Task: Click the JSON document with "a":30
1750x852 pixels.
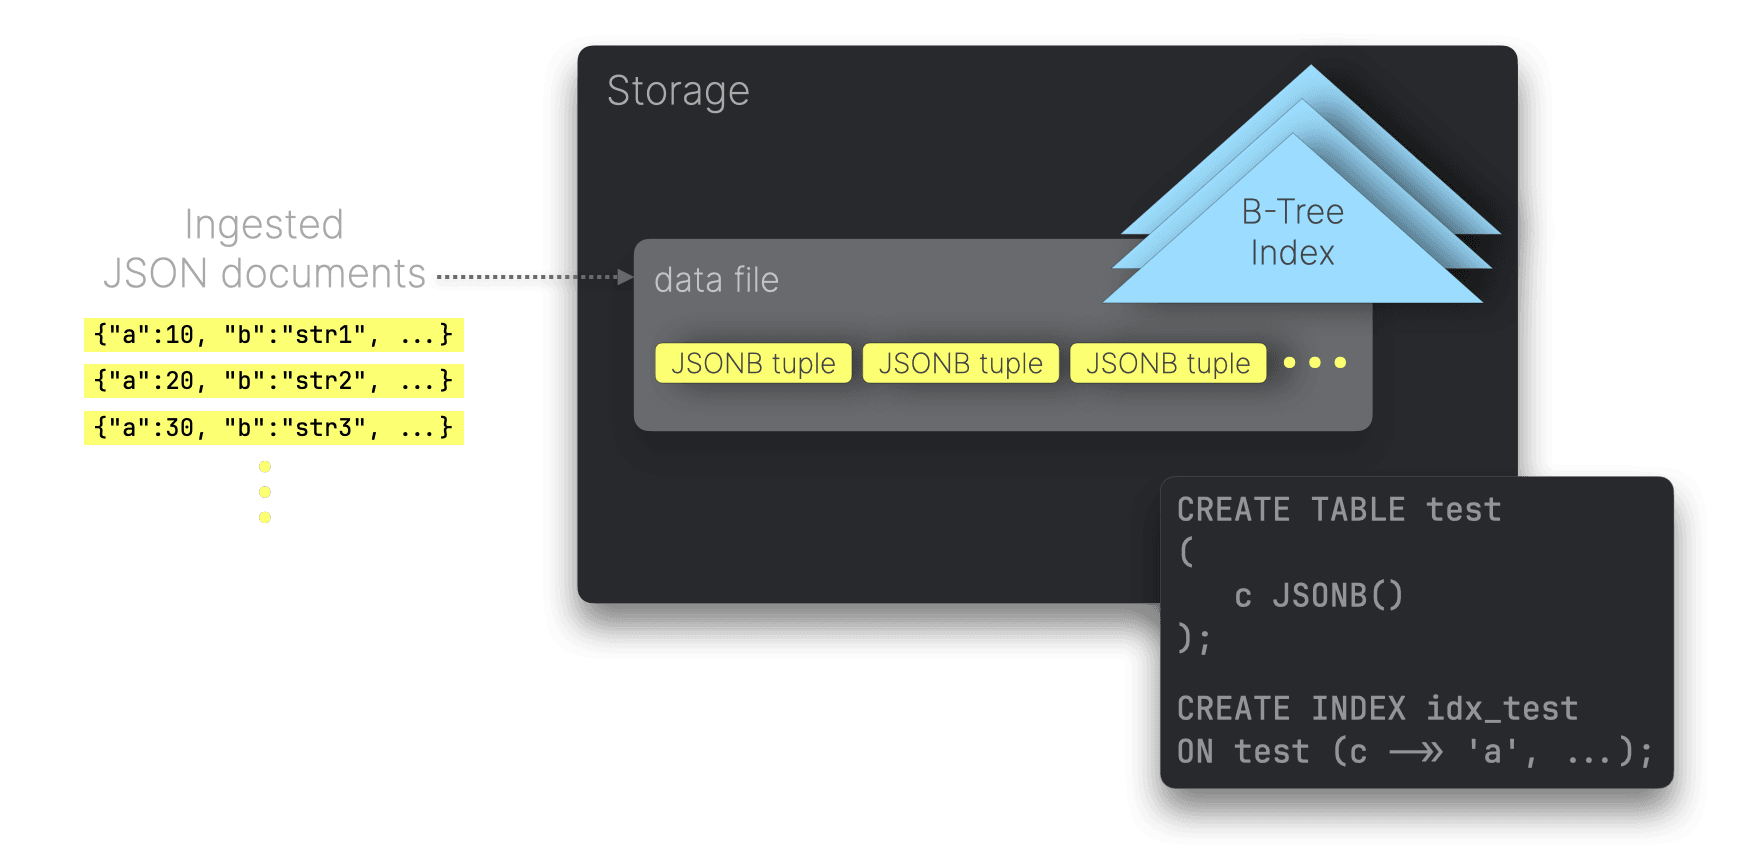Action: (273, 428)
